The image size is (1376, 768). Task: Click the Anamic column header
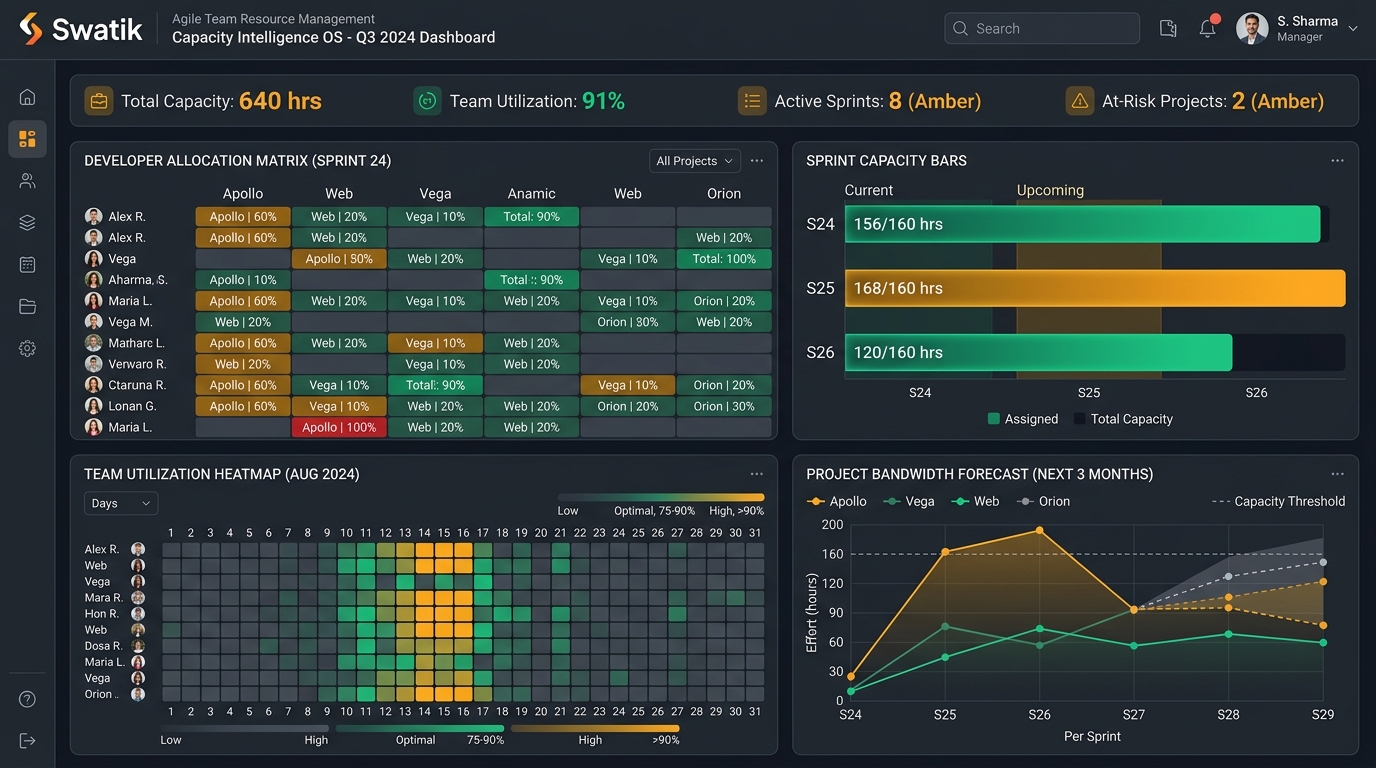pyautogui.click(x=531, y=194)
